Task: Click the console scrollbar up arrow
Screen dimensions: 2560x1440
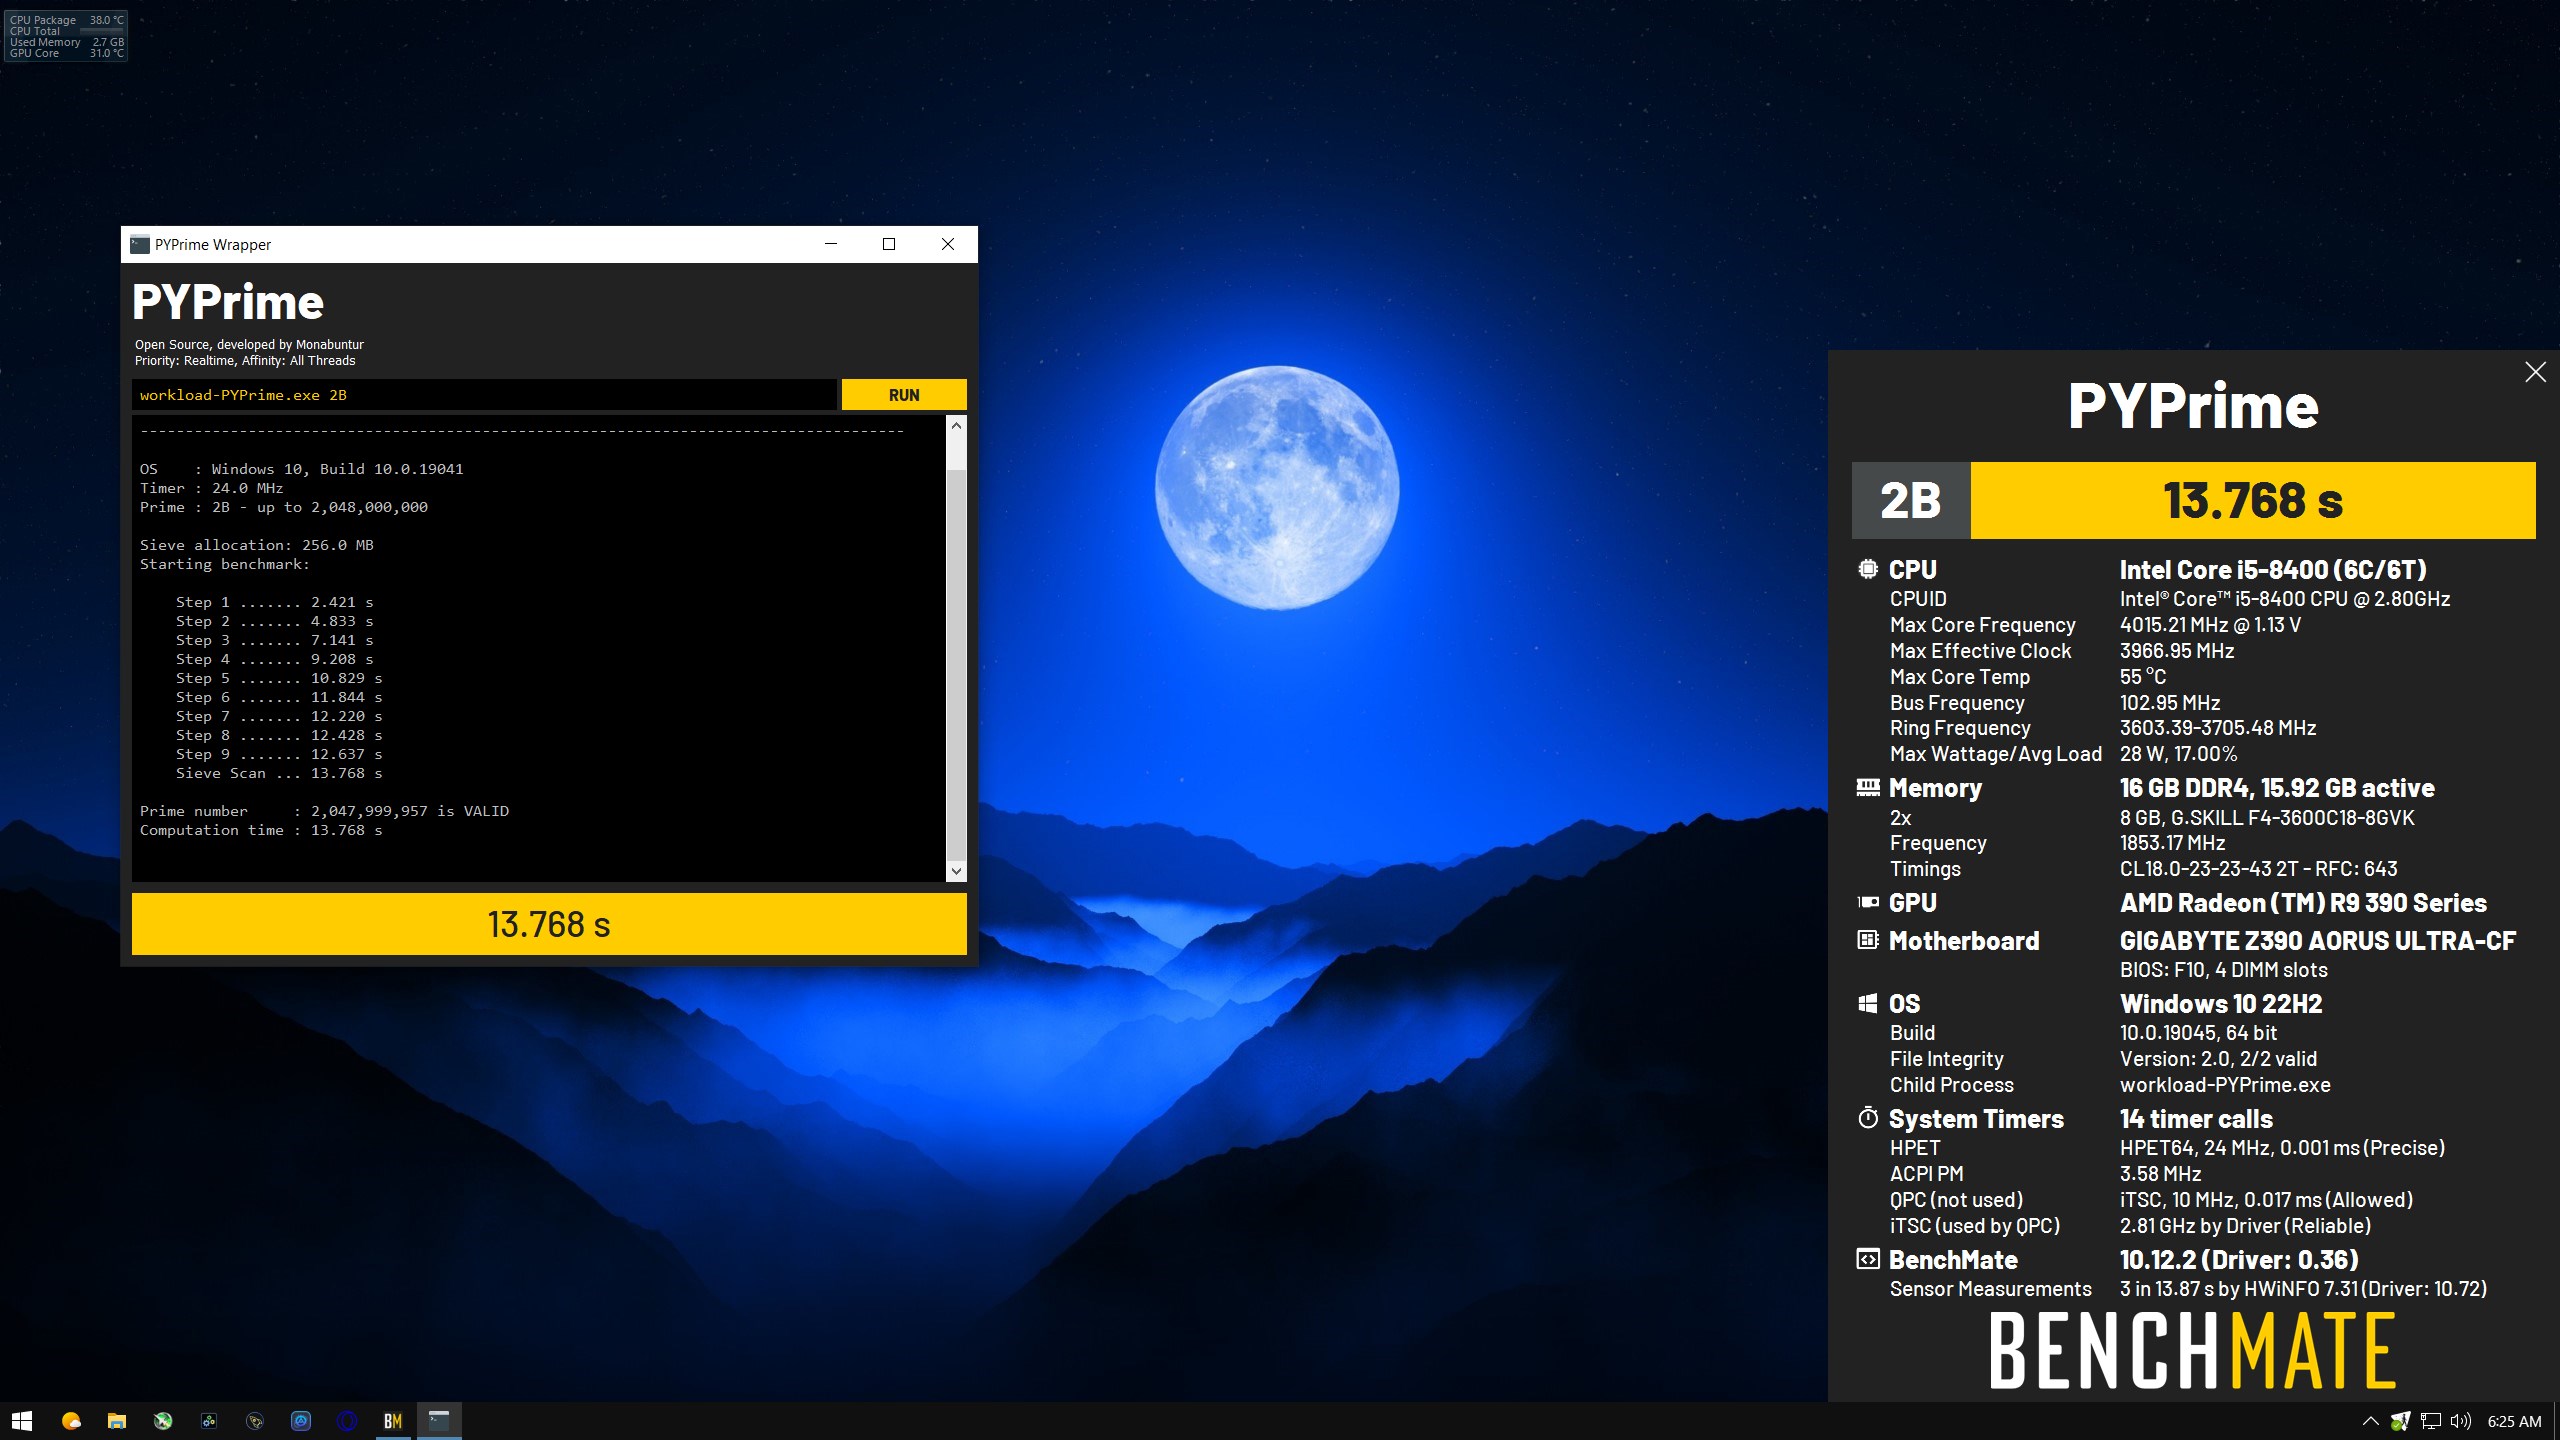Action: (956, 426)
